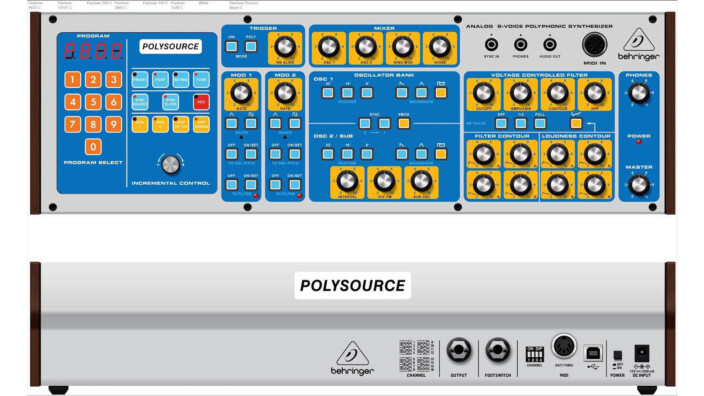Switch MOD 1 TO OSC PITCH to OFF
704x396 pixels.
tap(232, 154)
